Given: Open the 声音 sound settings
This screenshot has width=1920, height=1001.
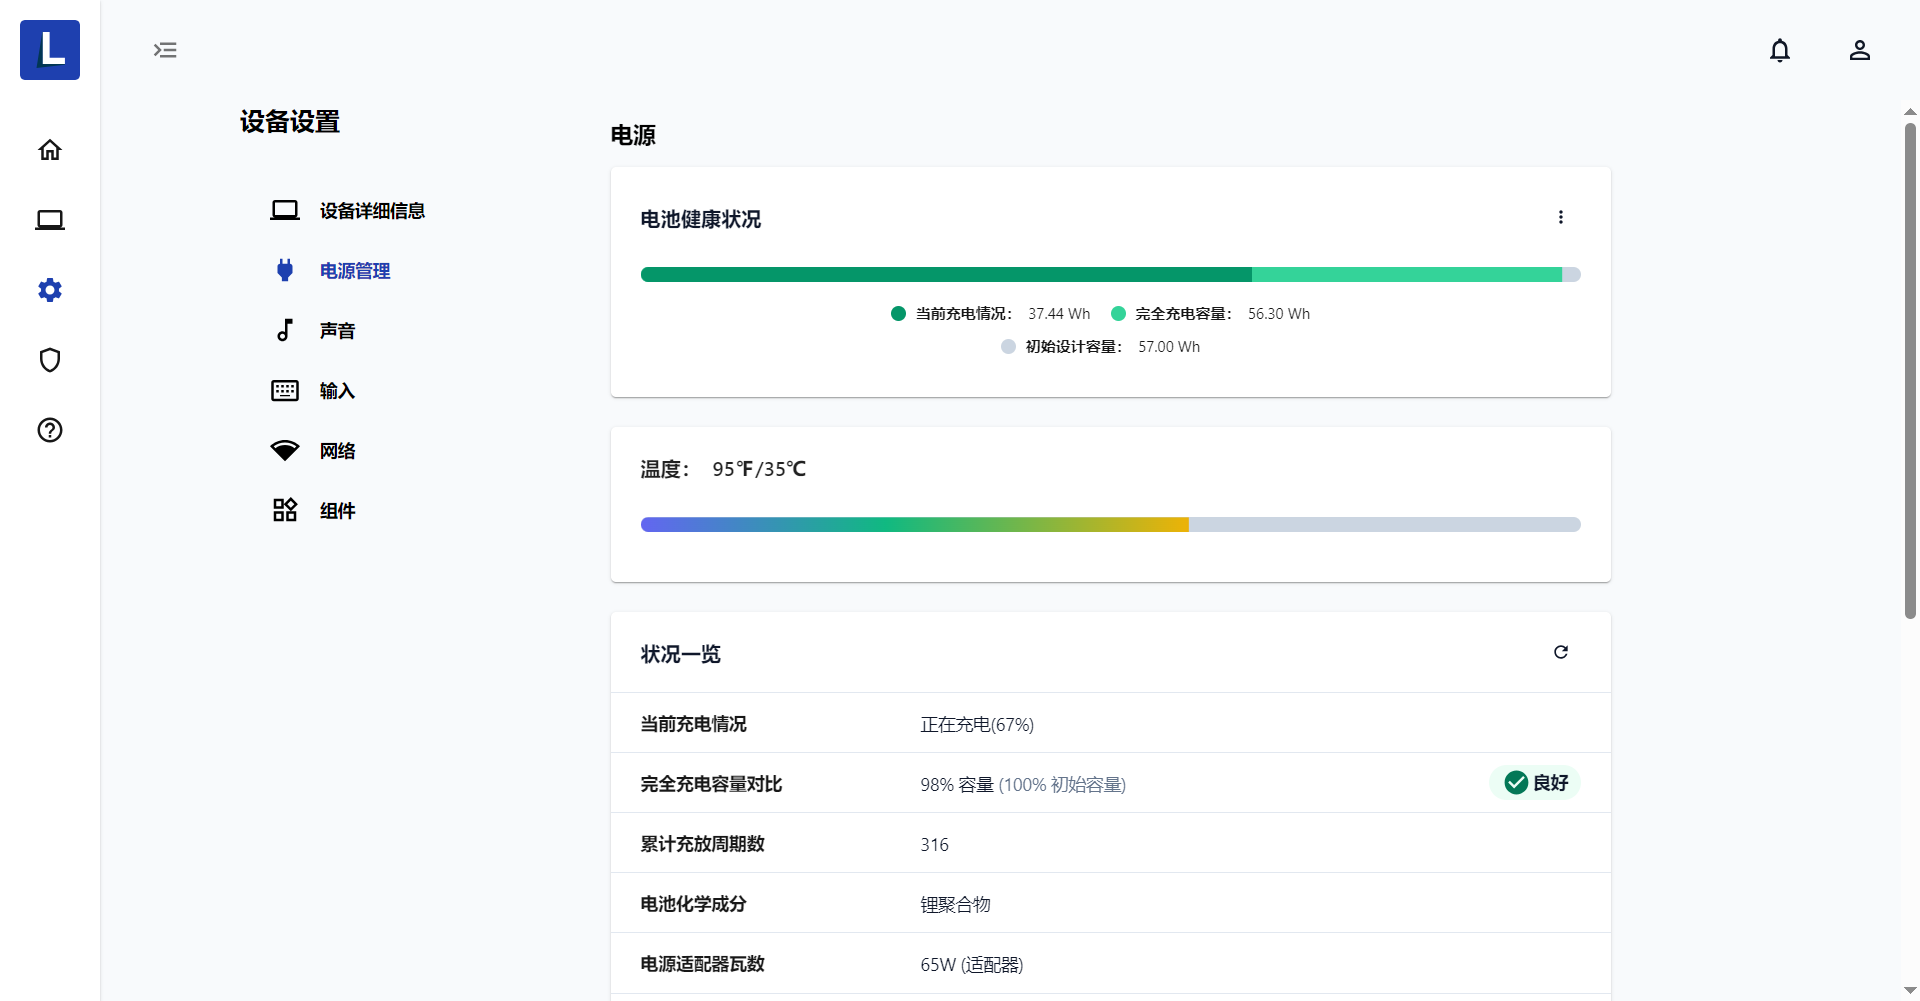Looking at the screenshot, I should pyautogui.click(x=337, y=331).
